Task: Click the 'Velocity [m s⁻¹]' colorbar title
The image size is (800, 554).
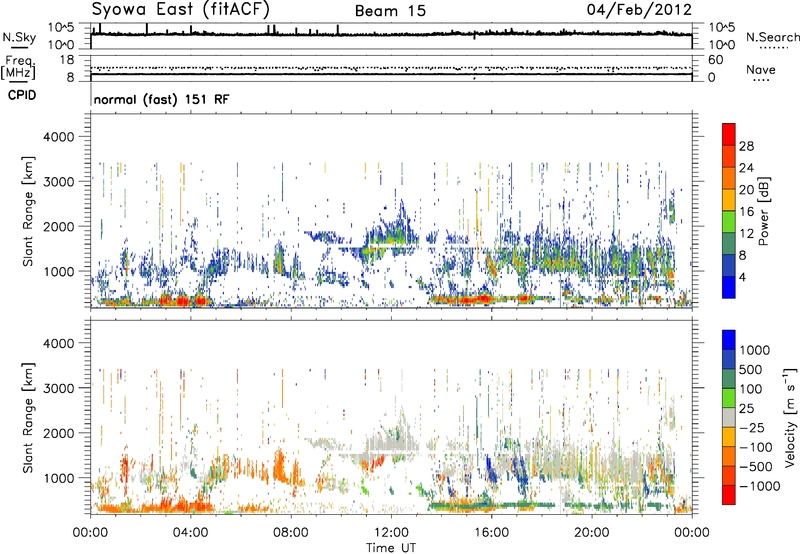Action: (x=790, y=418)
